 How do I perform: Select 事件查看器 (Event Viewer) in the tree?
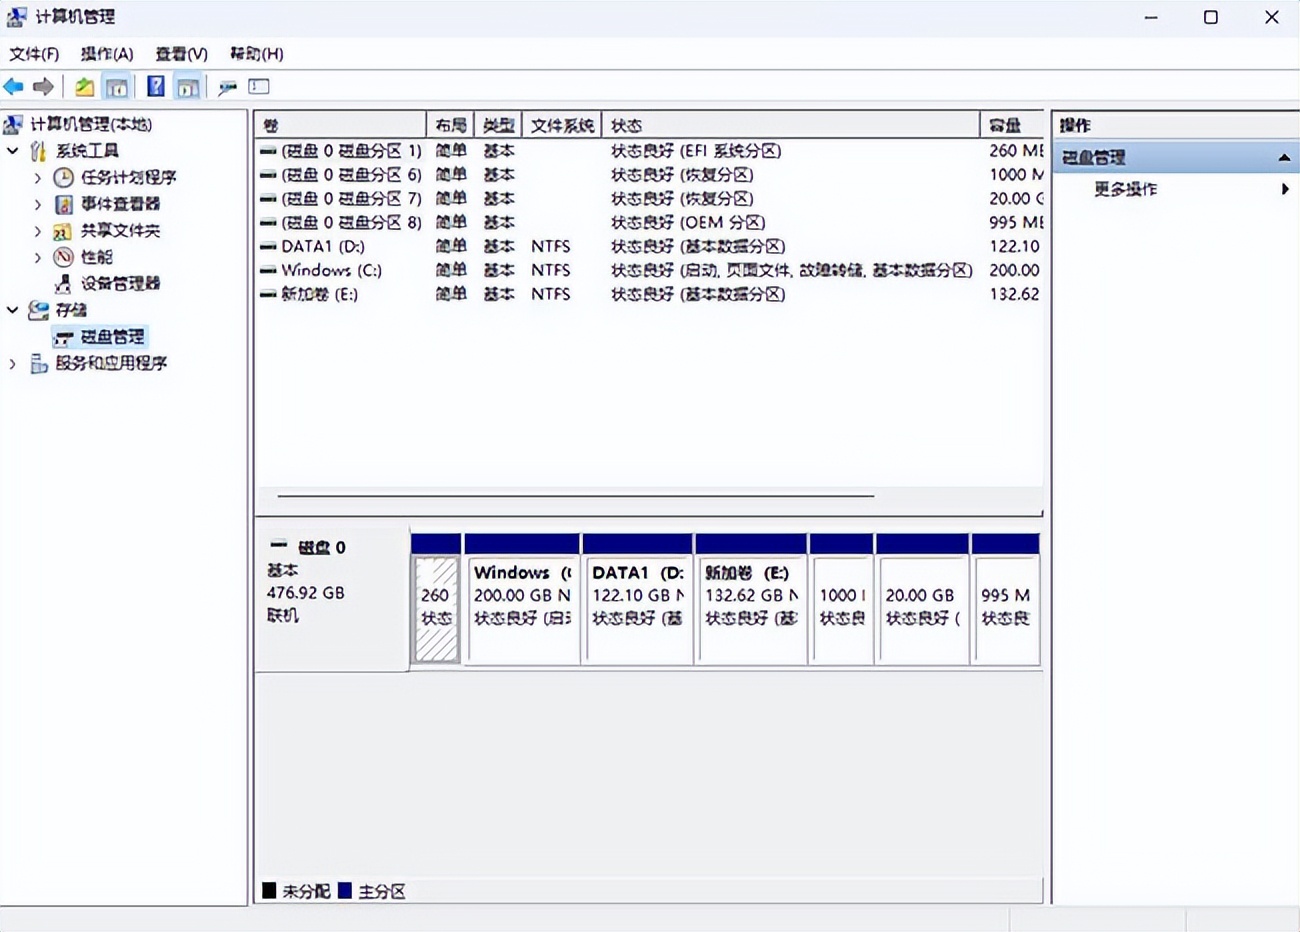(x=119, y=204)
